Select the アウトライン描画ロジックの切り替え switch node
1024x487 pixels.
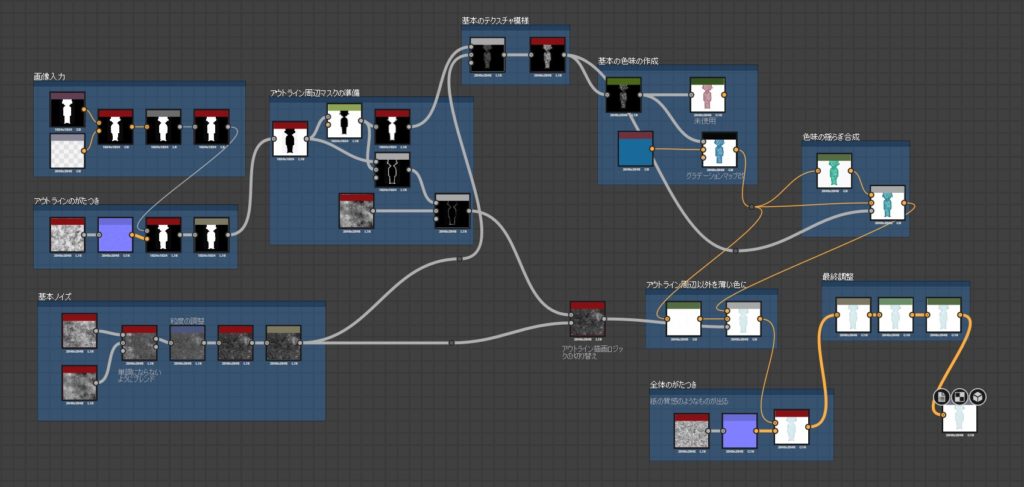(587, 320)
